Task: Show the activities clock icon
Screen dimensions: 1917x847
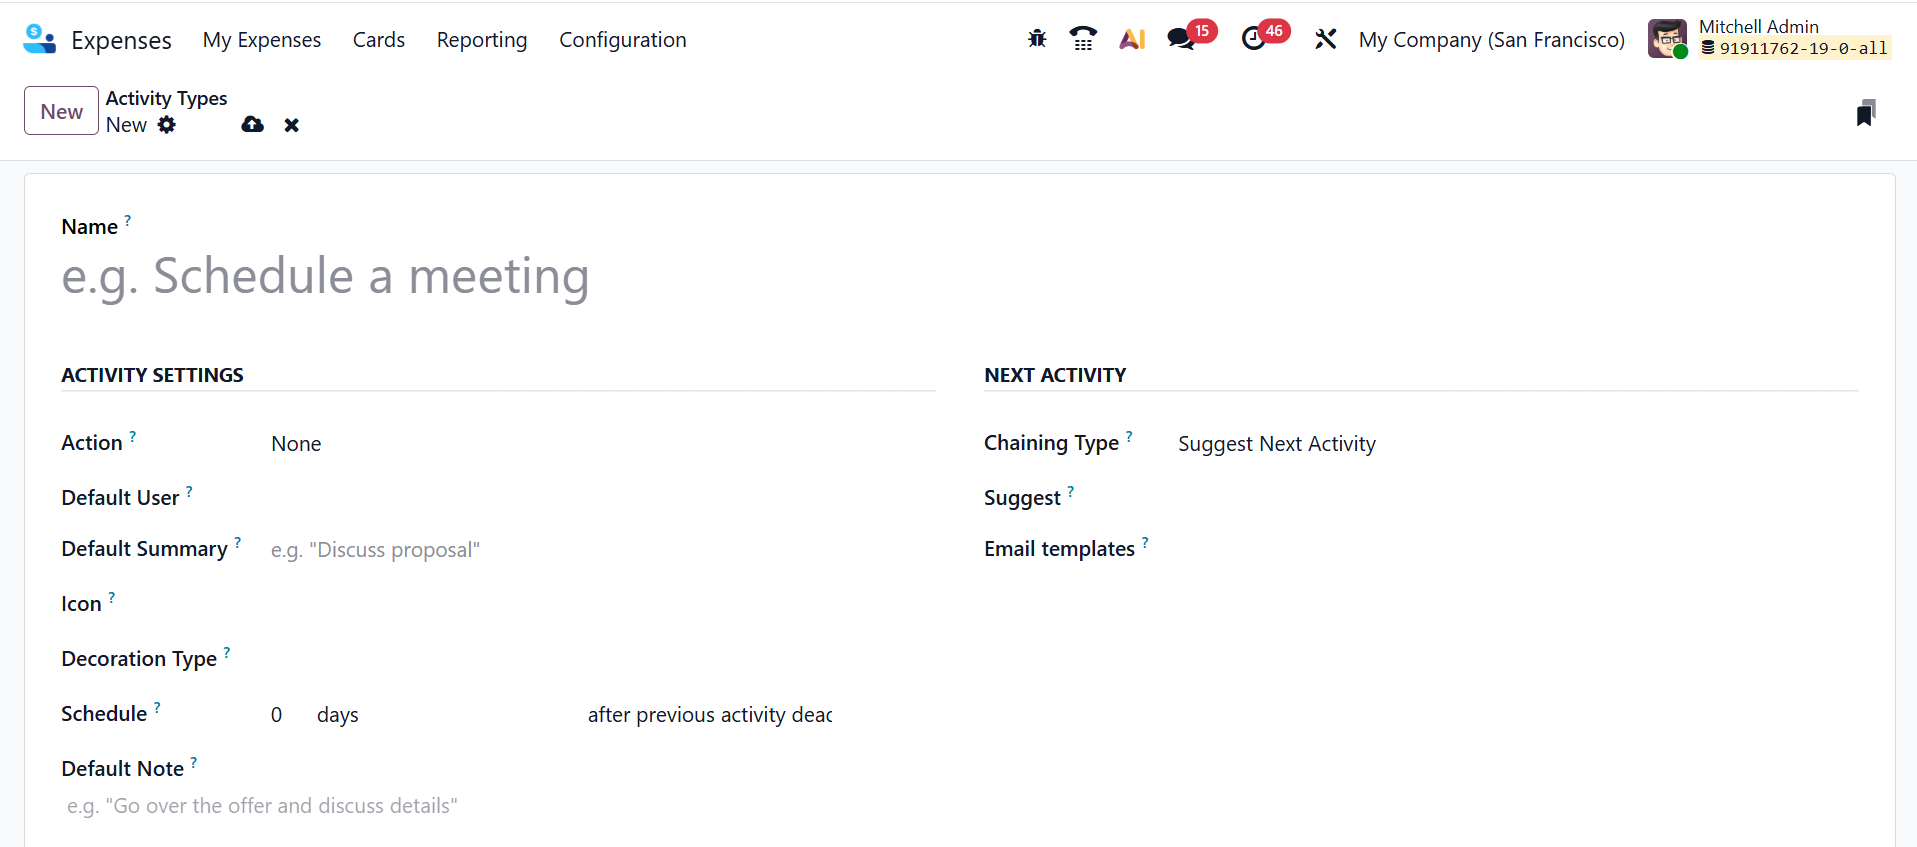Action: pyautogui.click(x=1253, y=39)
